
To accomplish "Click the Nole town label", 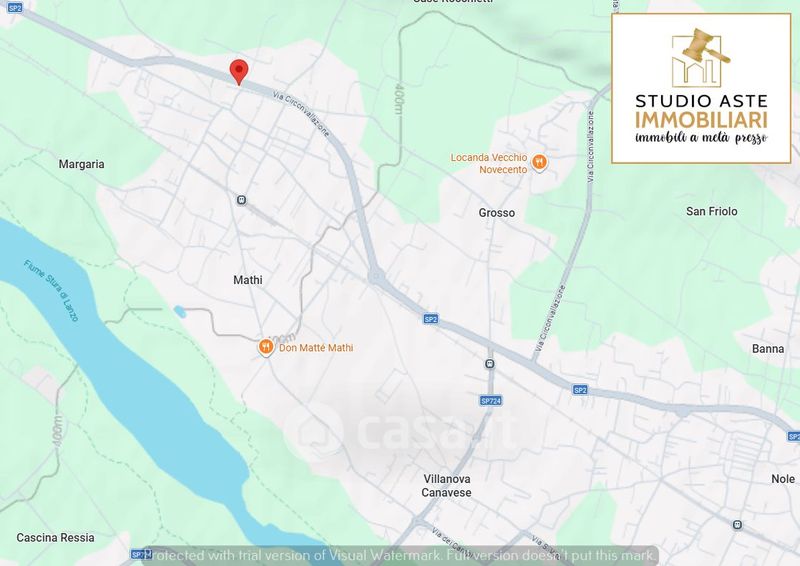I will tap(783, 479).
